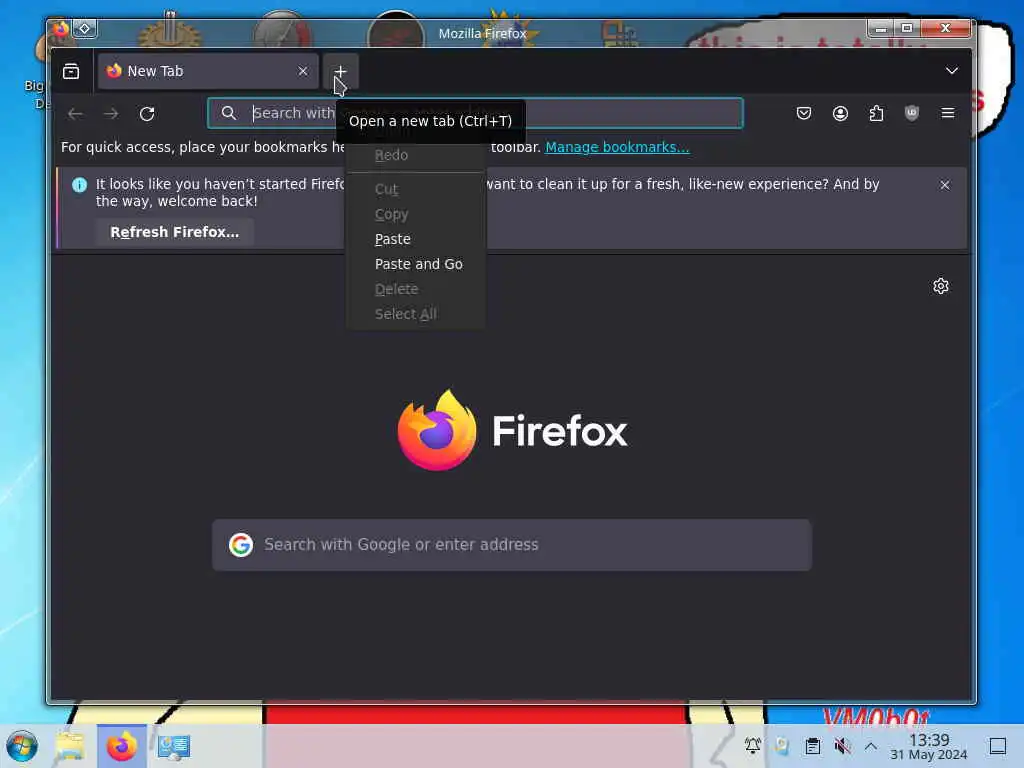The width and height of the screenshot is (1024, 768).
Task: Choose Copy in the context menu
Action: (x=415, y=214)
